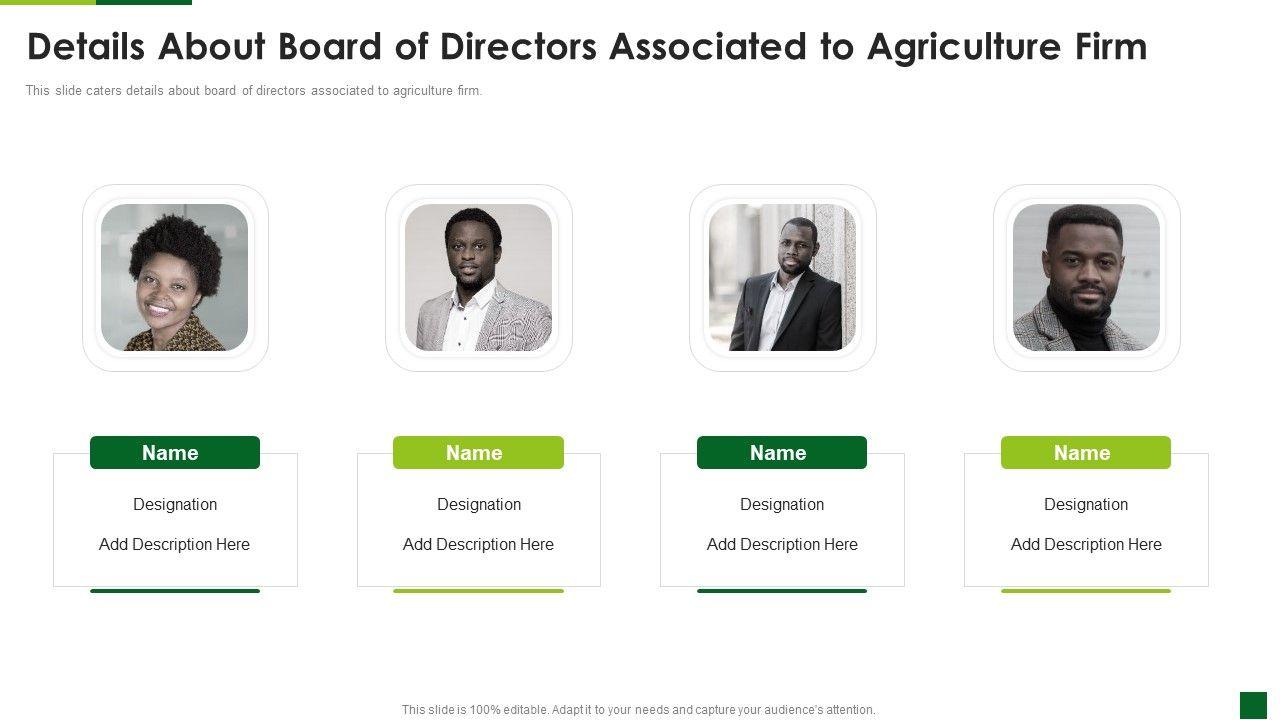Click the photo of the smiling woman
1280x720 pixels.
tap(175, 278)
